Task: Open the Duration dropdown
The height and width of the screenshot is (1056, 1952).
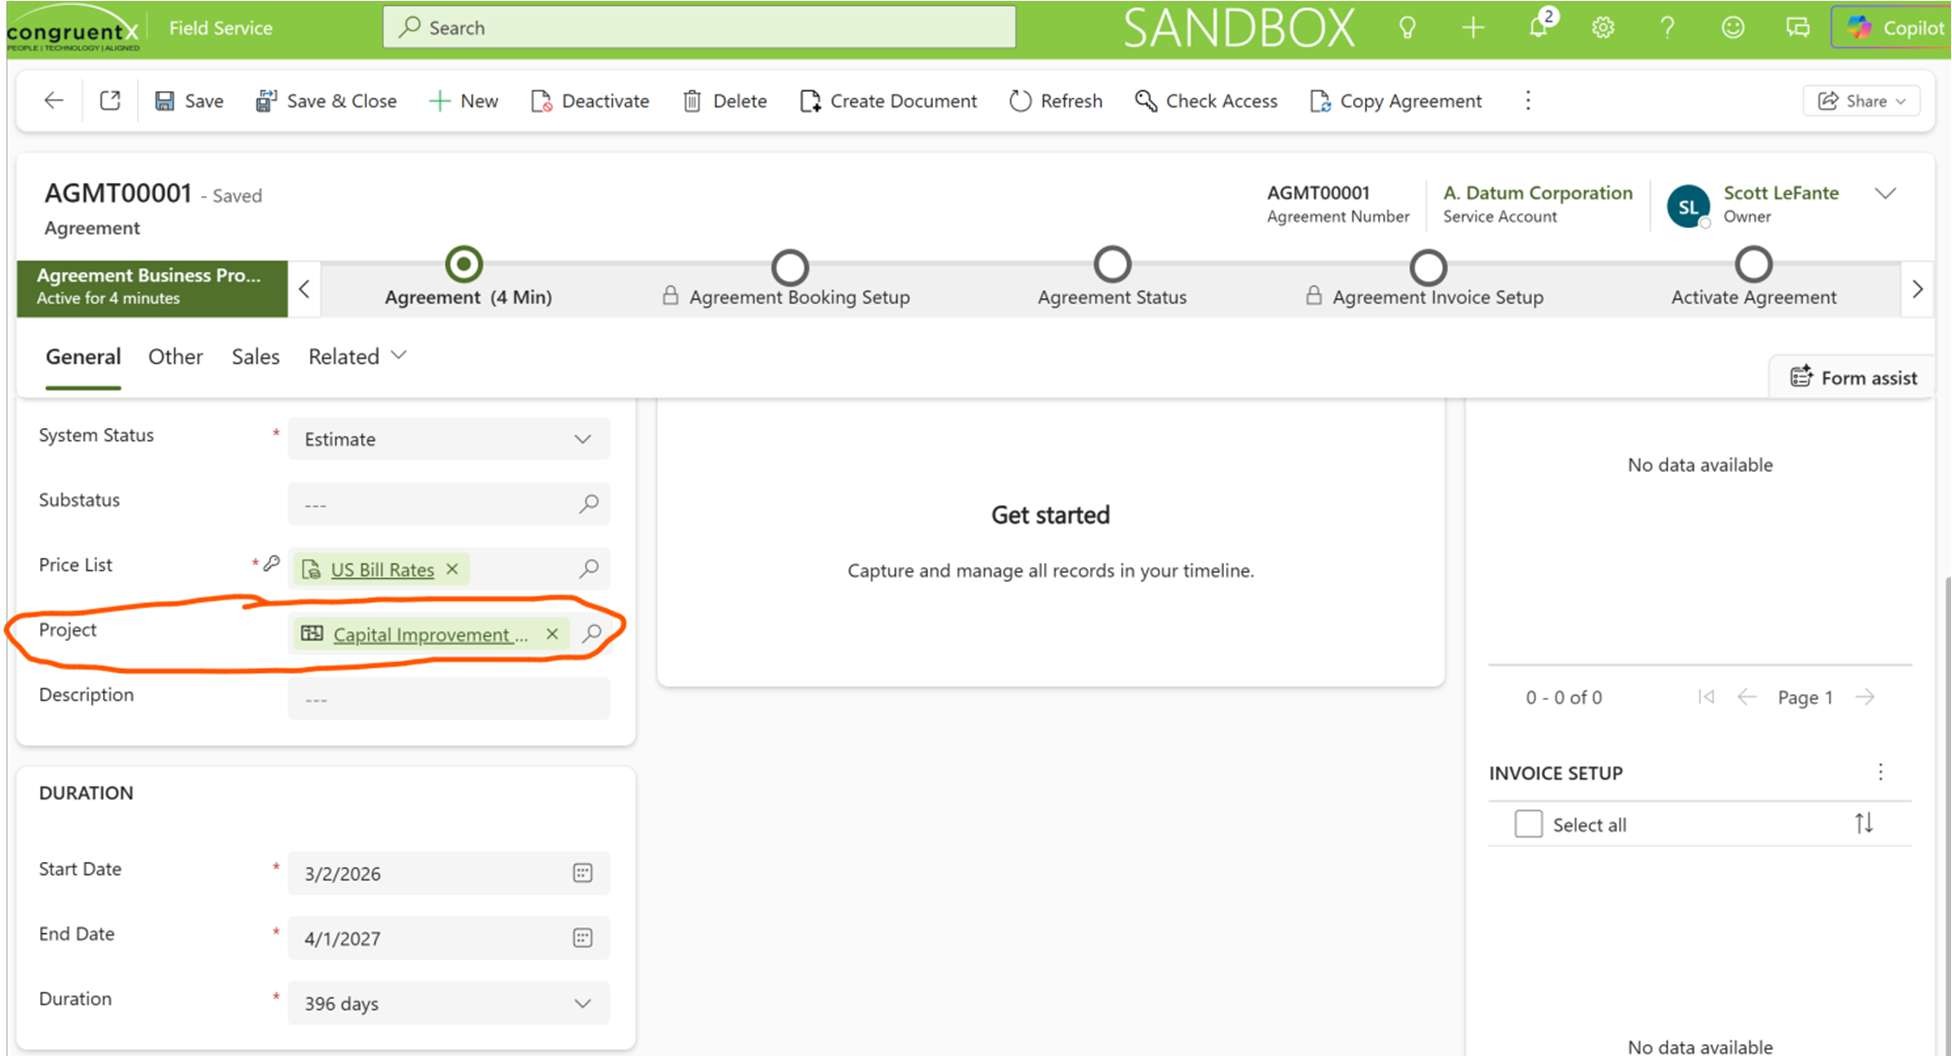Action: coord(582,1003)
